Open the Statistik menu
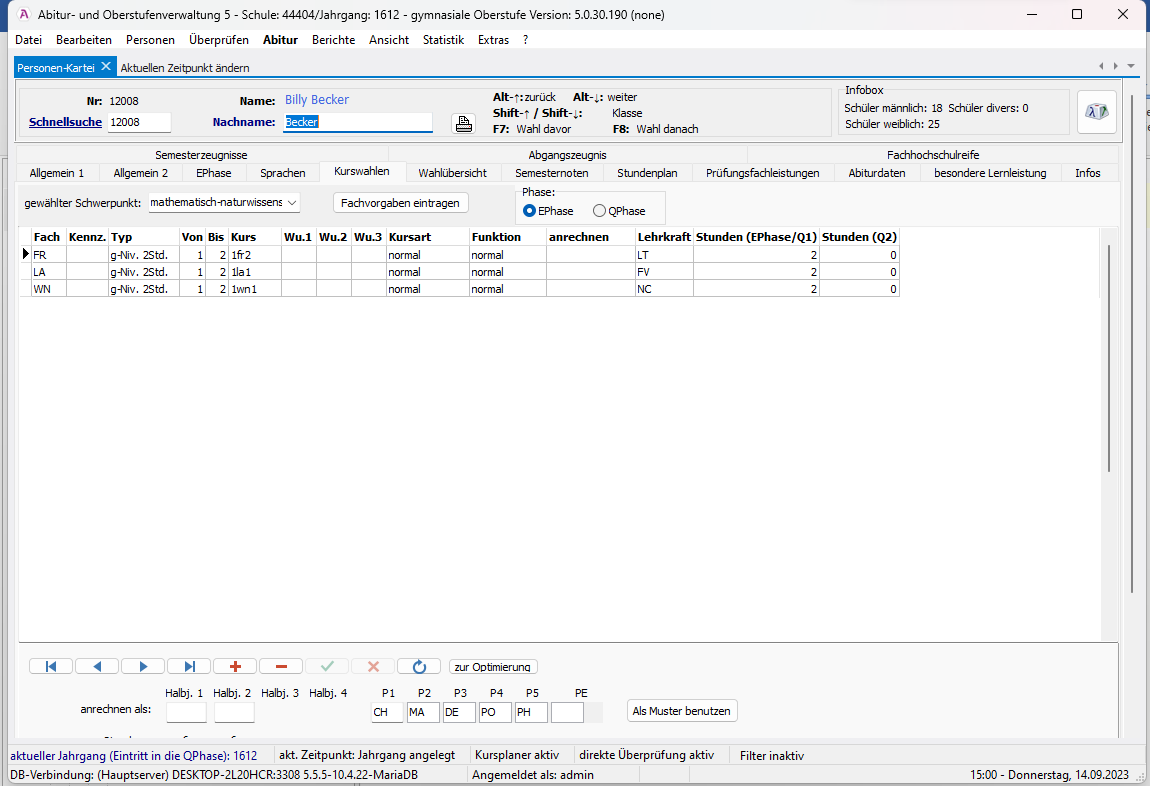The image size is (1150, 786). tap(443, 40)
